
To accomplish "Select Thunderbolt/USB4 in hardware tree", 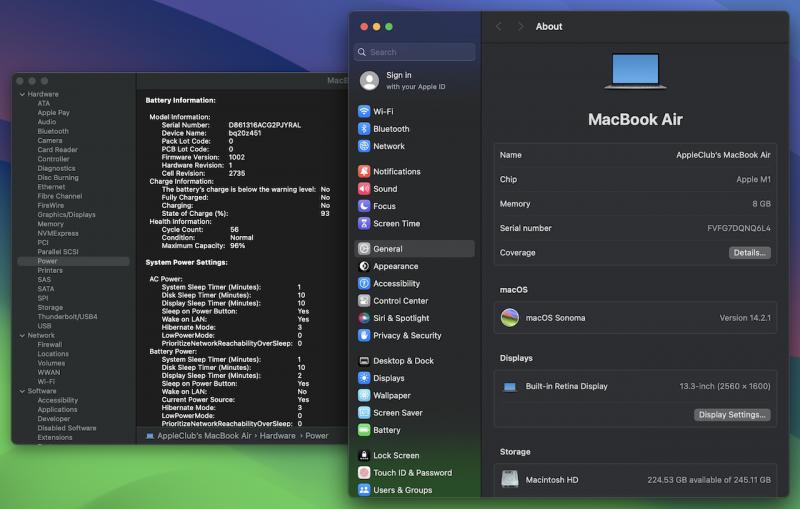I will [x=67, y=317].
